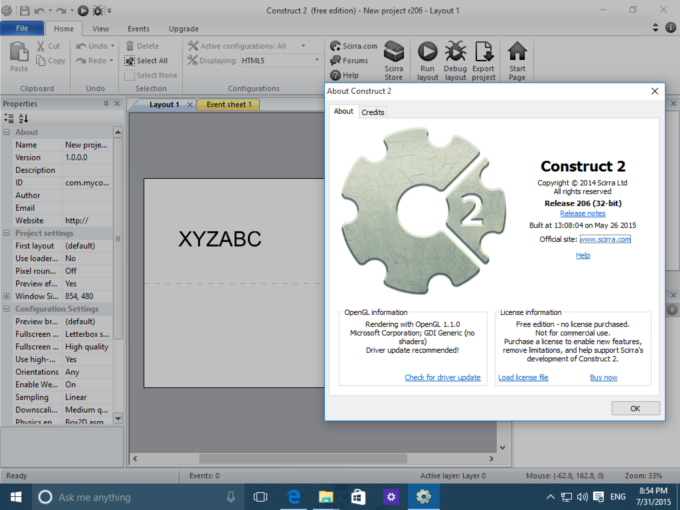The image size is (680, 510).
Task: Click the Task View taskbar icon
Action: [x=260, y=497]
